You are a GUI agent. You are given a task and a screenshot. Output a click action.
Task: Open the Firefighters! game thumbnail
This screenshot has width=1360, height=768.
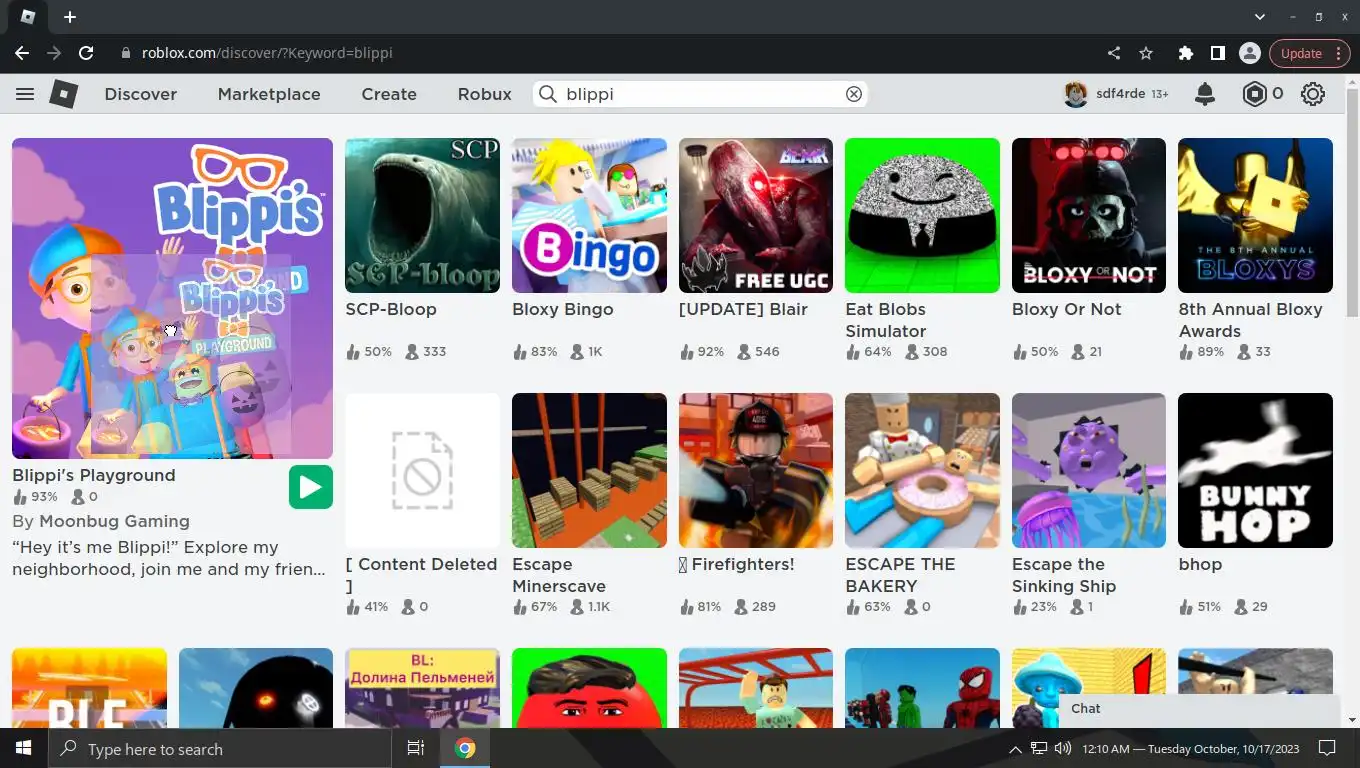pos(756,470)
